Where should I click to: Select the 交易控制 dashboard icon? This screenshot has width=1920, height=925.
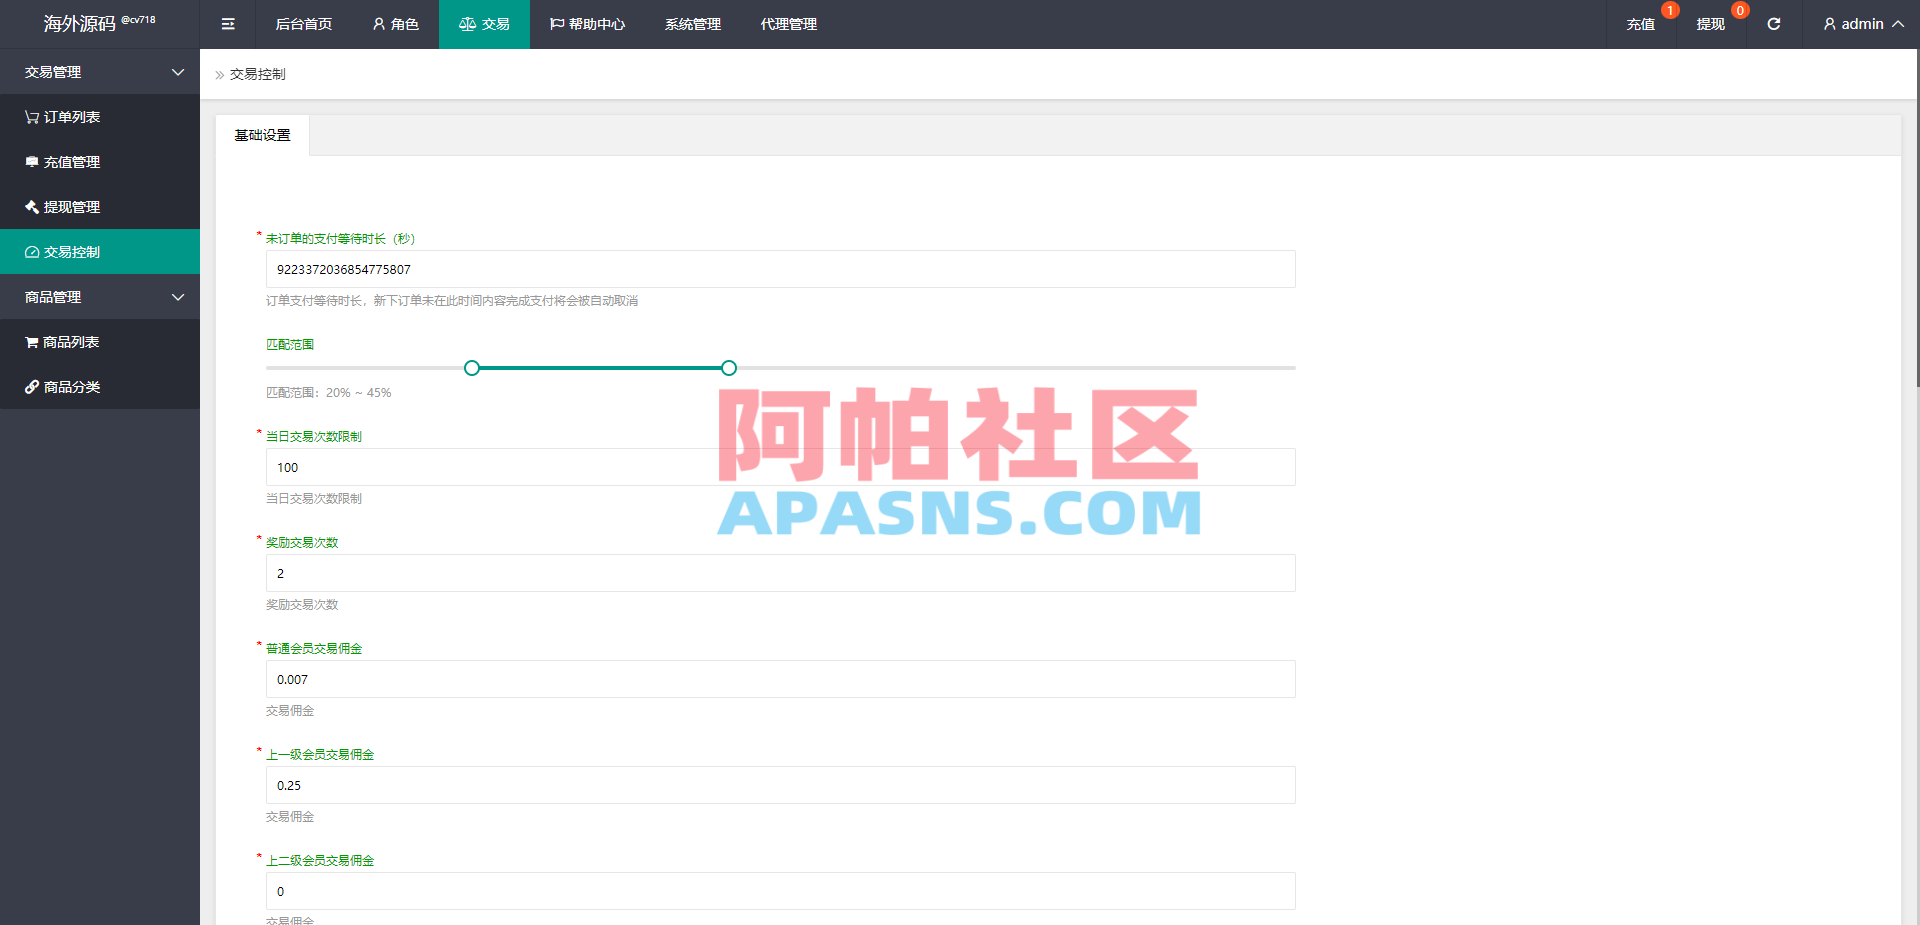click(x=31, y=251)
